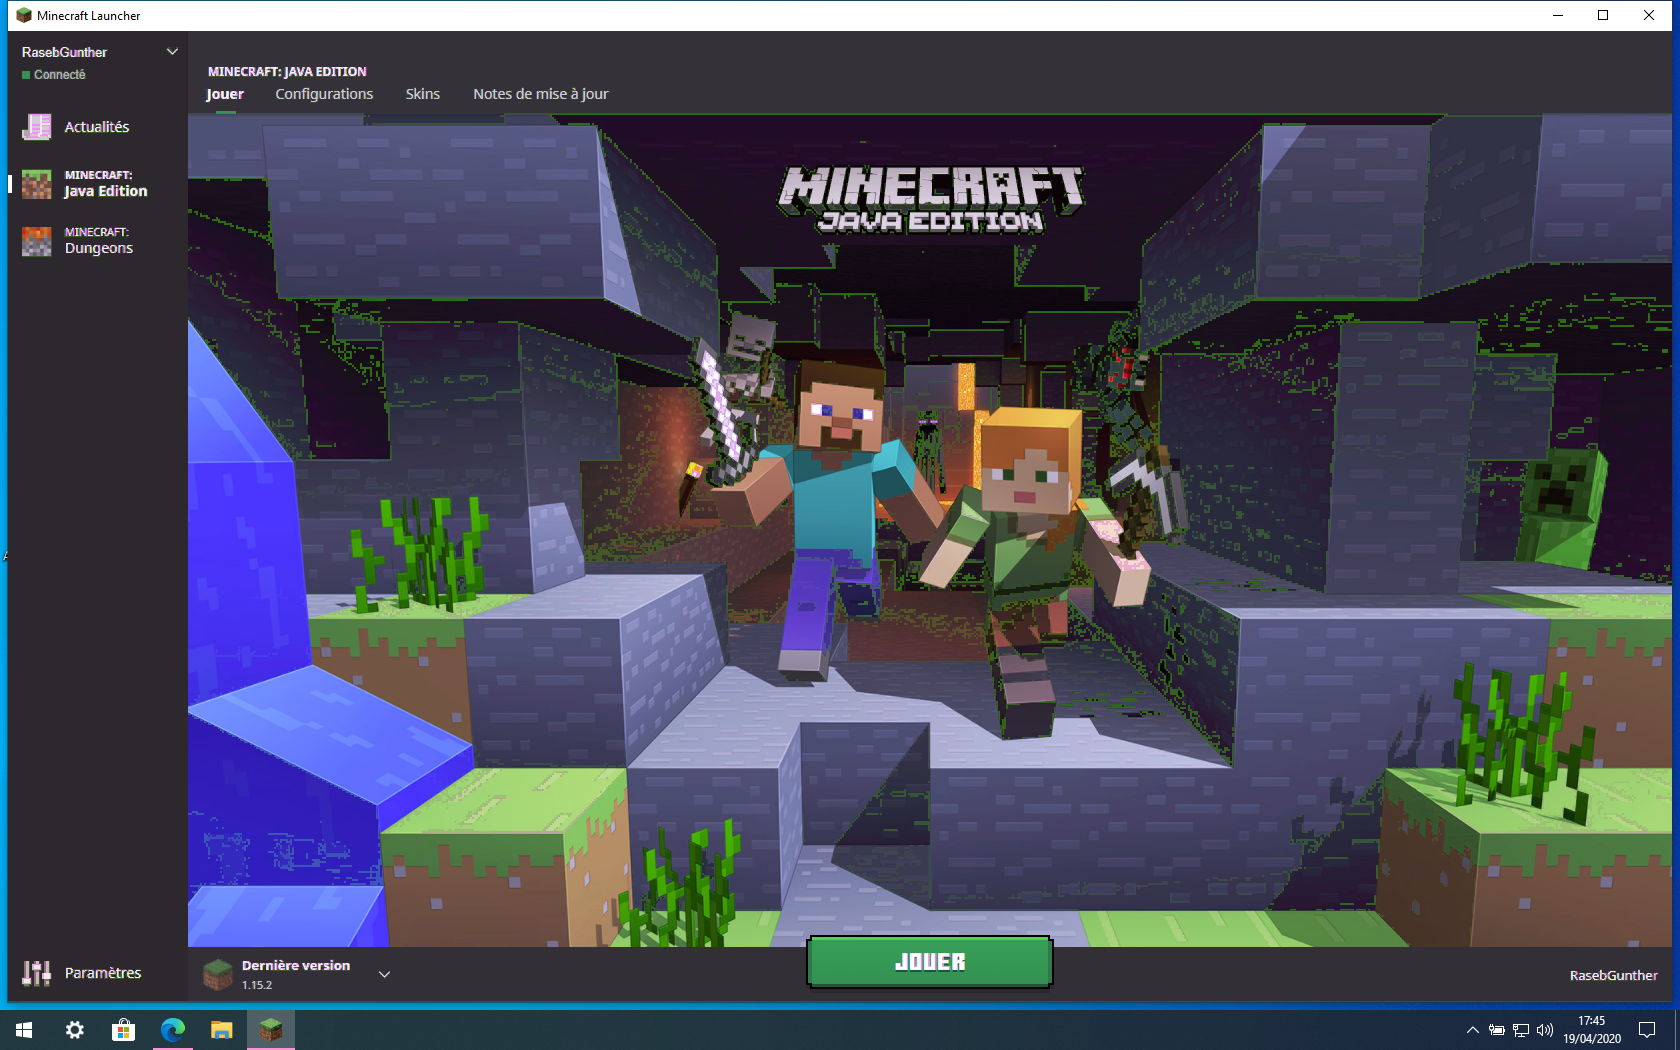Open File Explorer from the taskbar

tap(222, 1030)
